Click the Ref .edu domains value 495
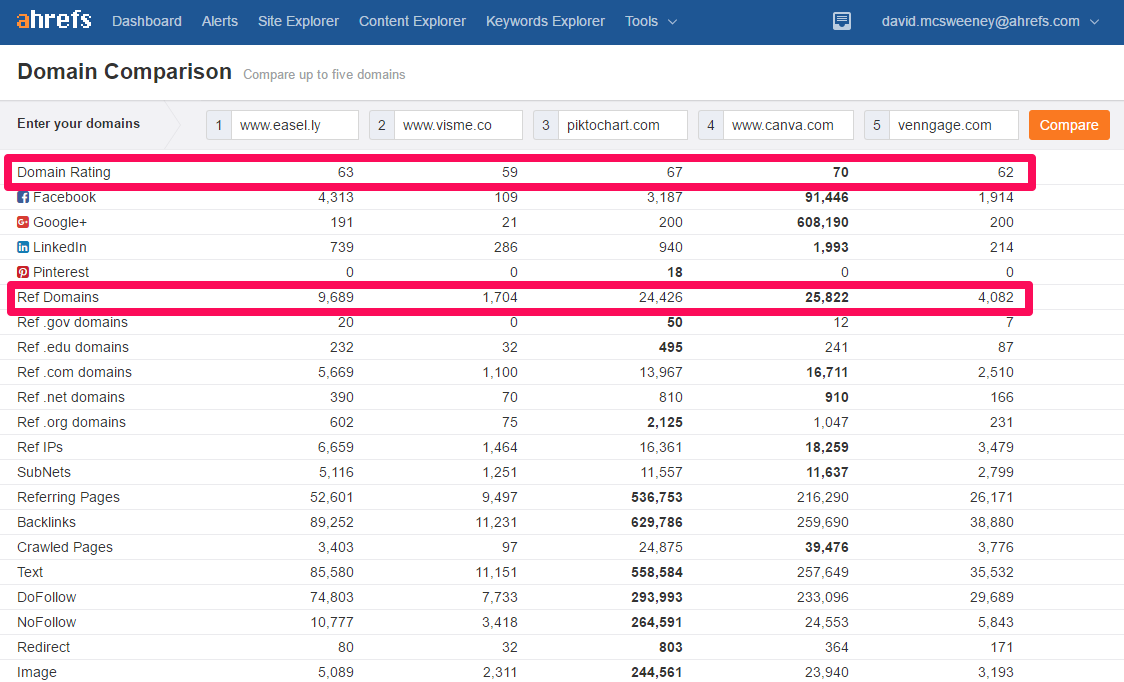 (670, 347)
